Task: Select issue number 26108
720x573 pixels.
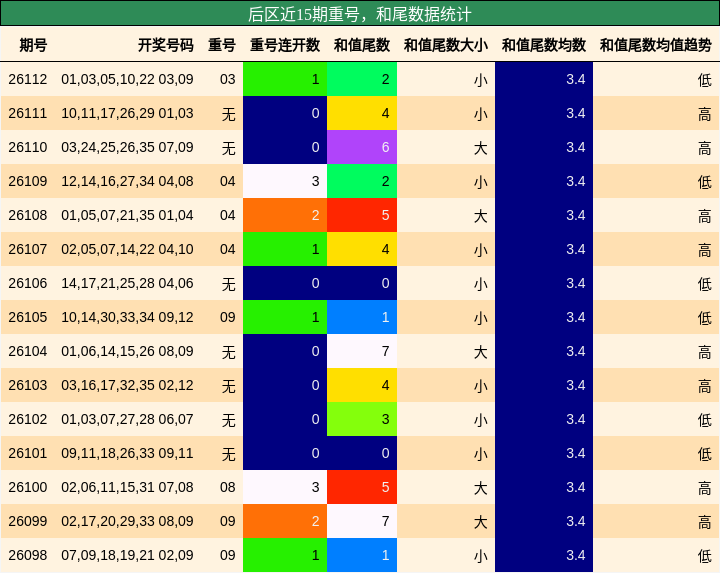Action: point(28,215)
